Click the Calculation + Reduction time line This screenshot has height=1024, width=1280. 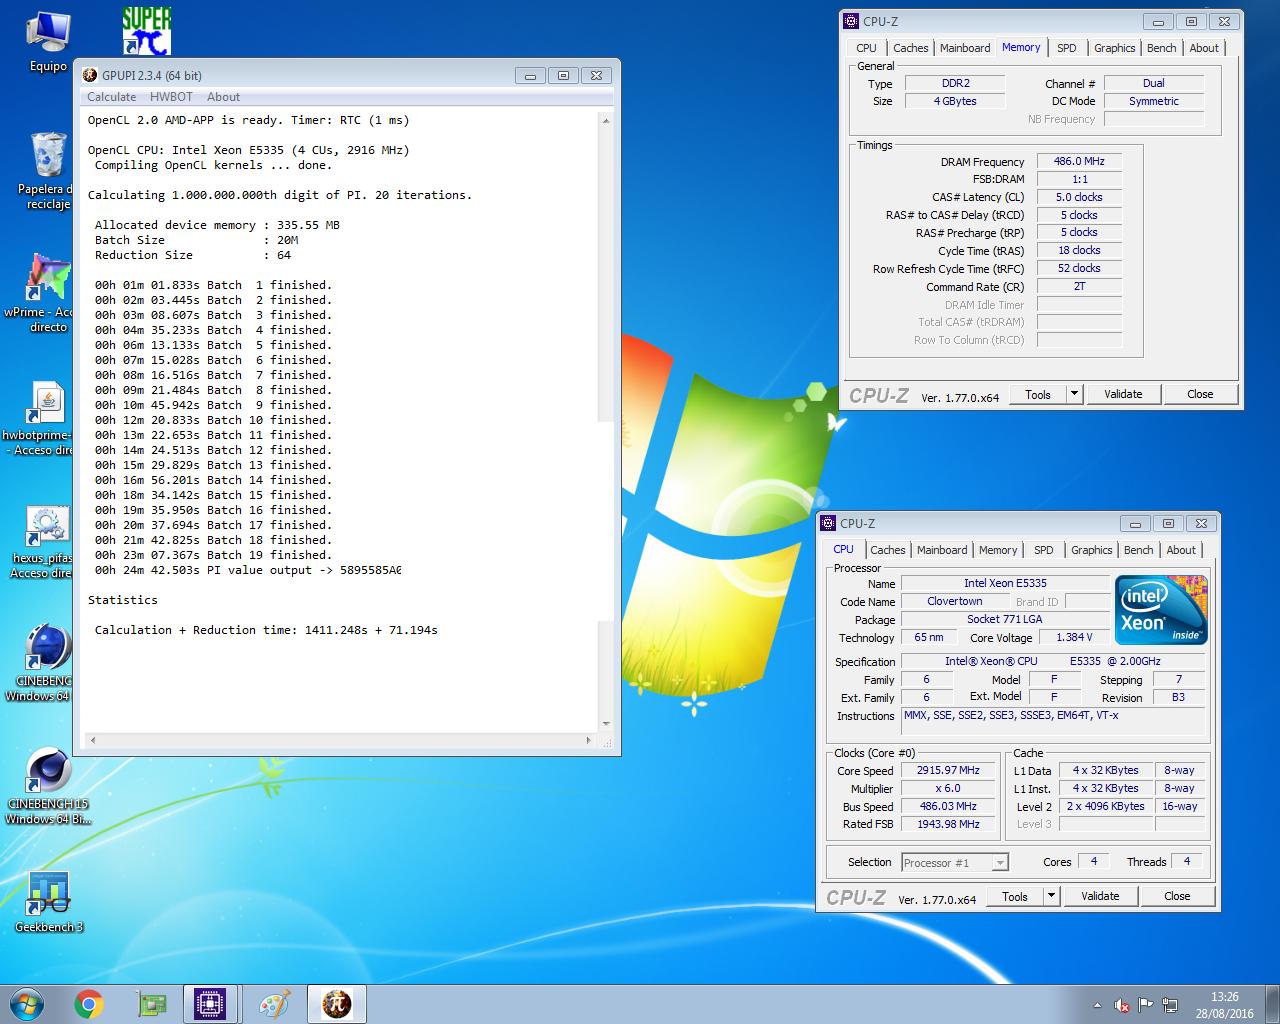tap(266, 630)
